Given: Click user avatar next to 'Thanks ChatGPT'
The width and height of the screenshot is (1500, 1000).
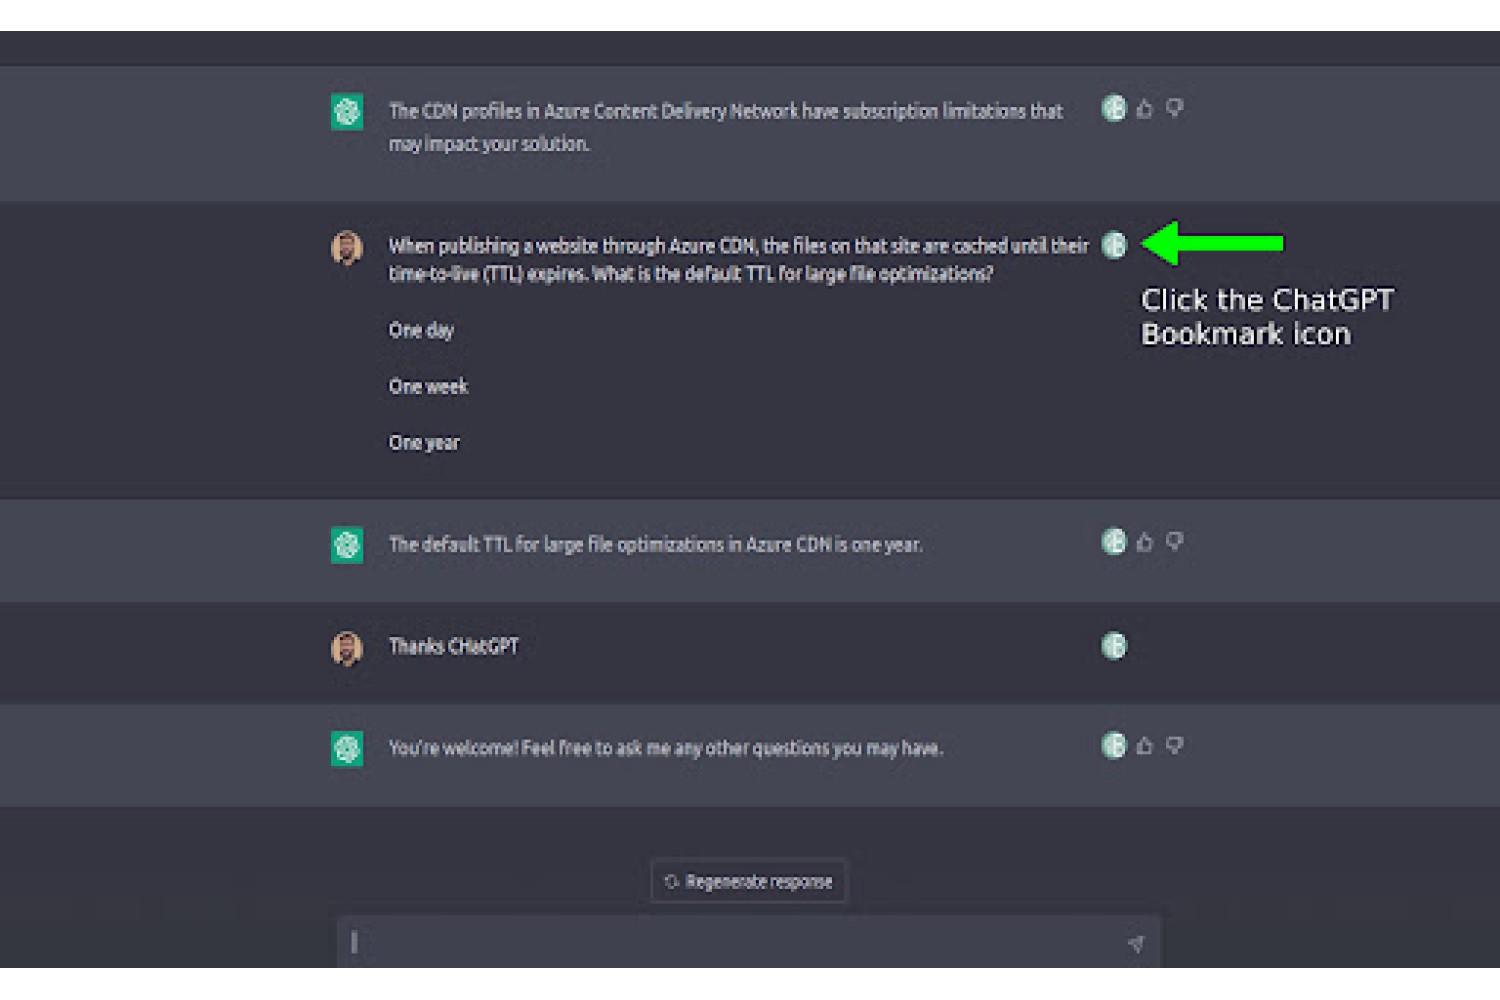Looking at the screenshot, I should (x=347, y=648).
